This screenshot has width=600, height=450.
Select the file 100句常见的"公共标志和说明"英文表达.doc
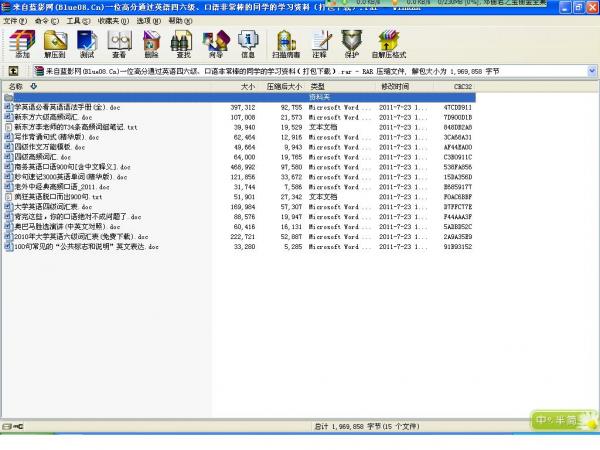pos(86,246)
